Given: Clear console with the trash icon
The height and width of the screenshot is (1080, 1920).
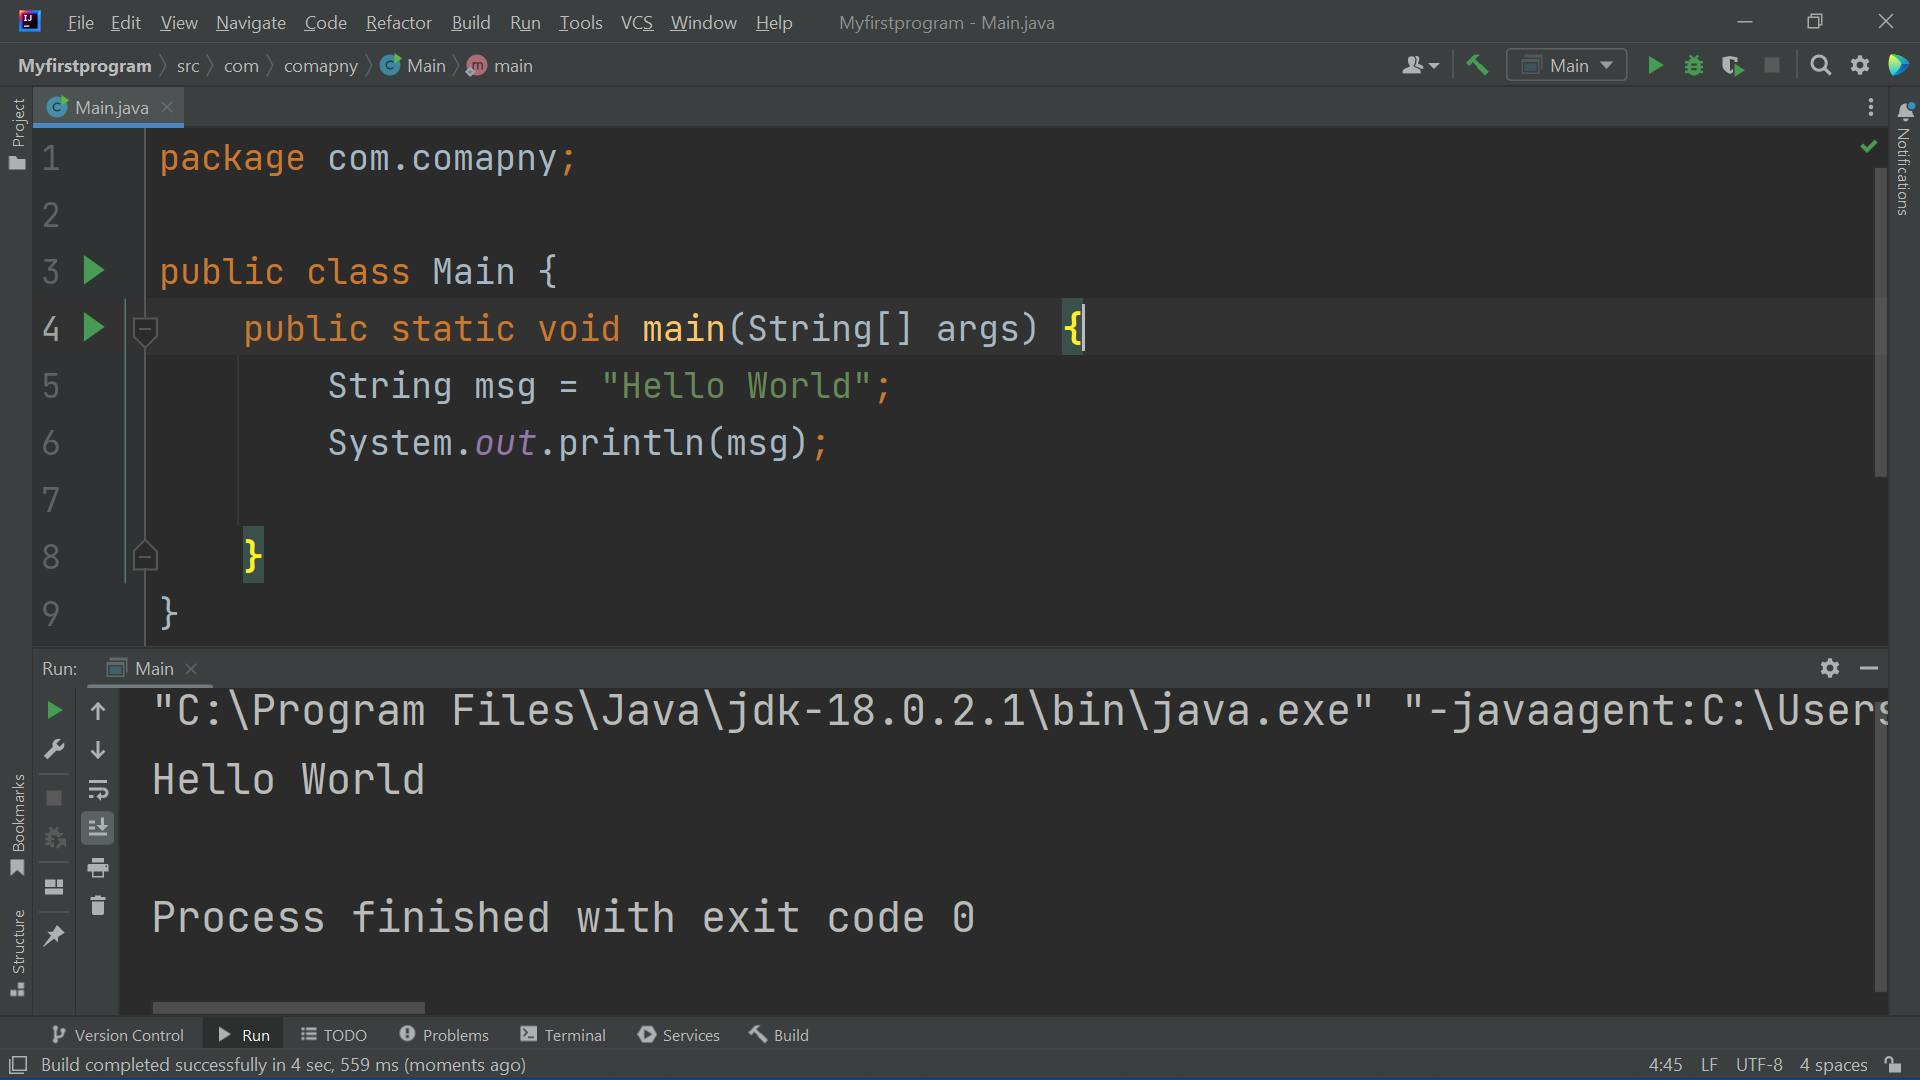Looking at the screenshot, I should [98, 906].
